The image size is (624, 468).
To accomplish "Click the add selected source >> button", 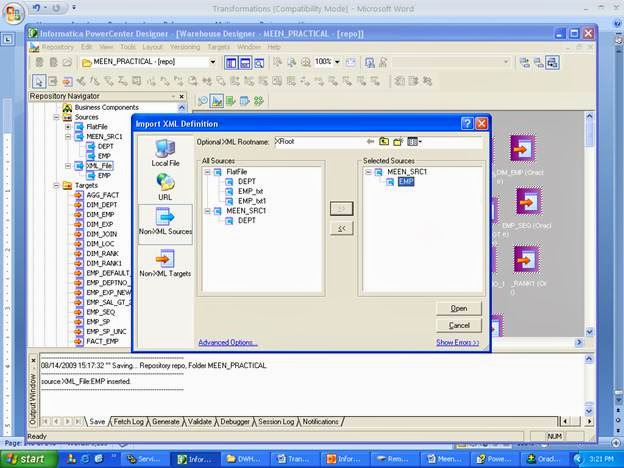I will [341, 209].
